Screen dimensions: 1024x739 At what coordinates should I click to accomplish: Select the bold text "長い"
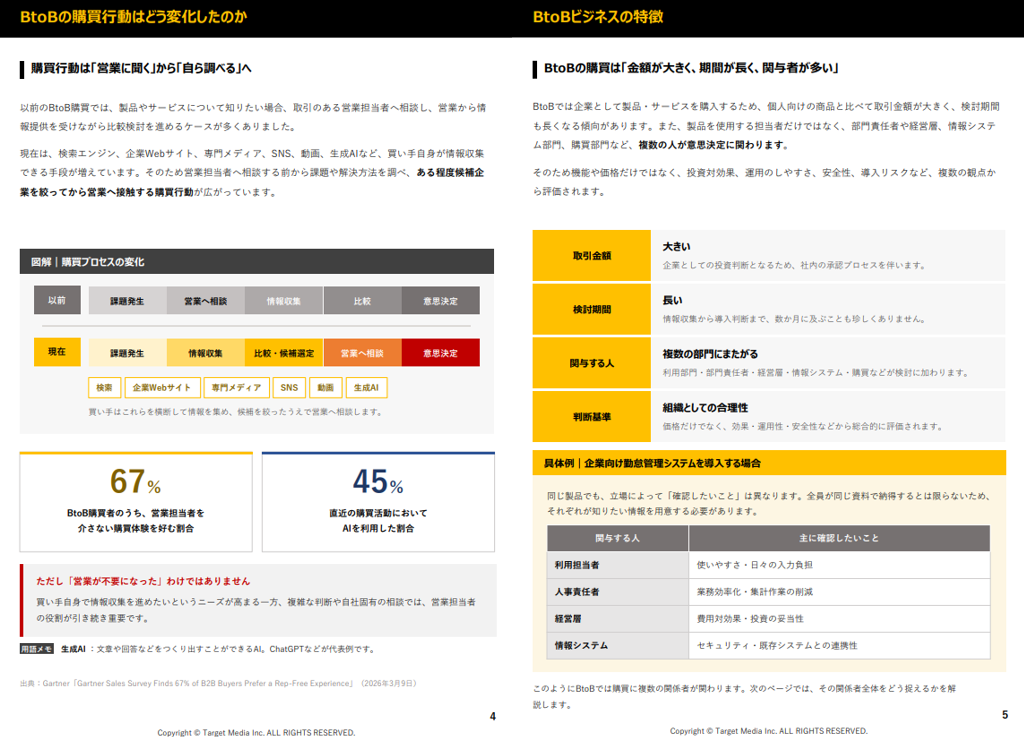pos(673,300)
